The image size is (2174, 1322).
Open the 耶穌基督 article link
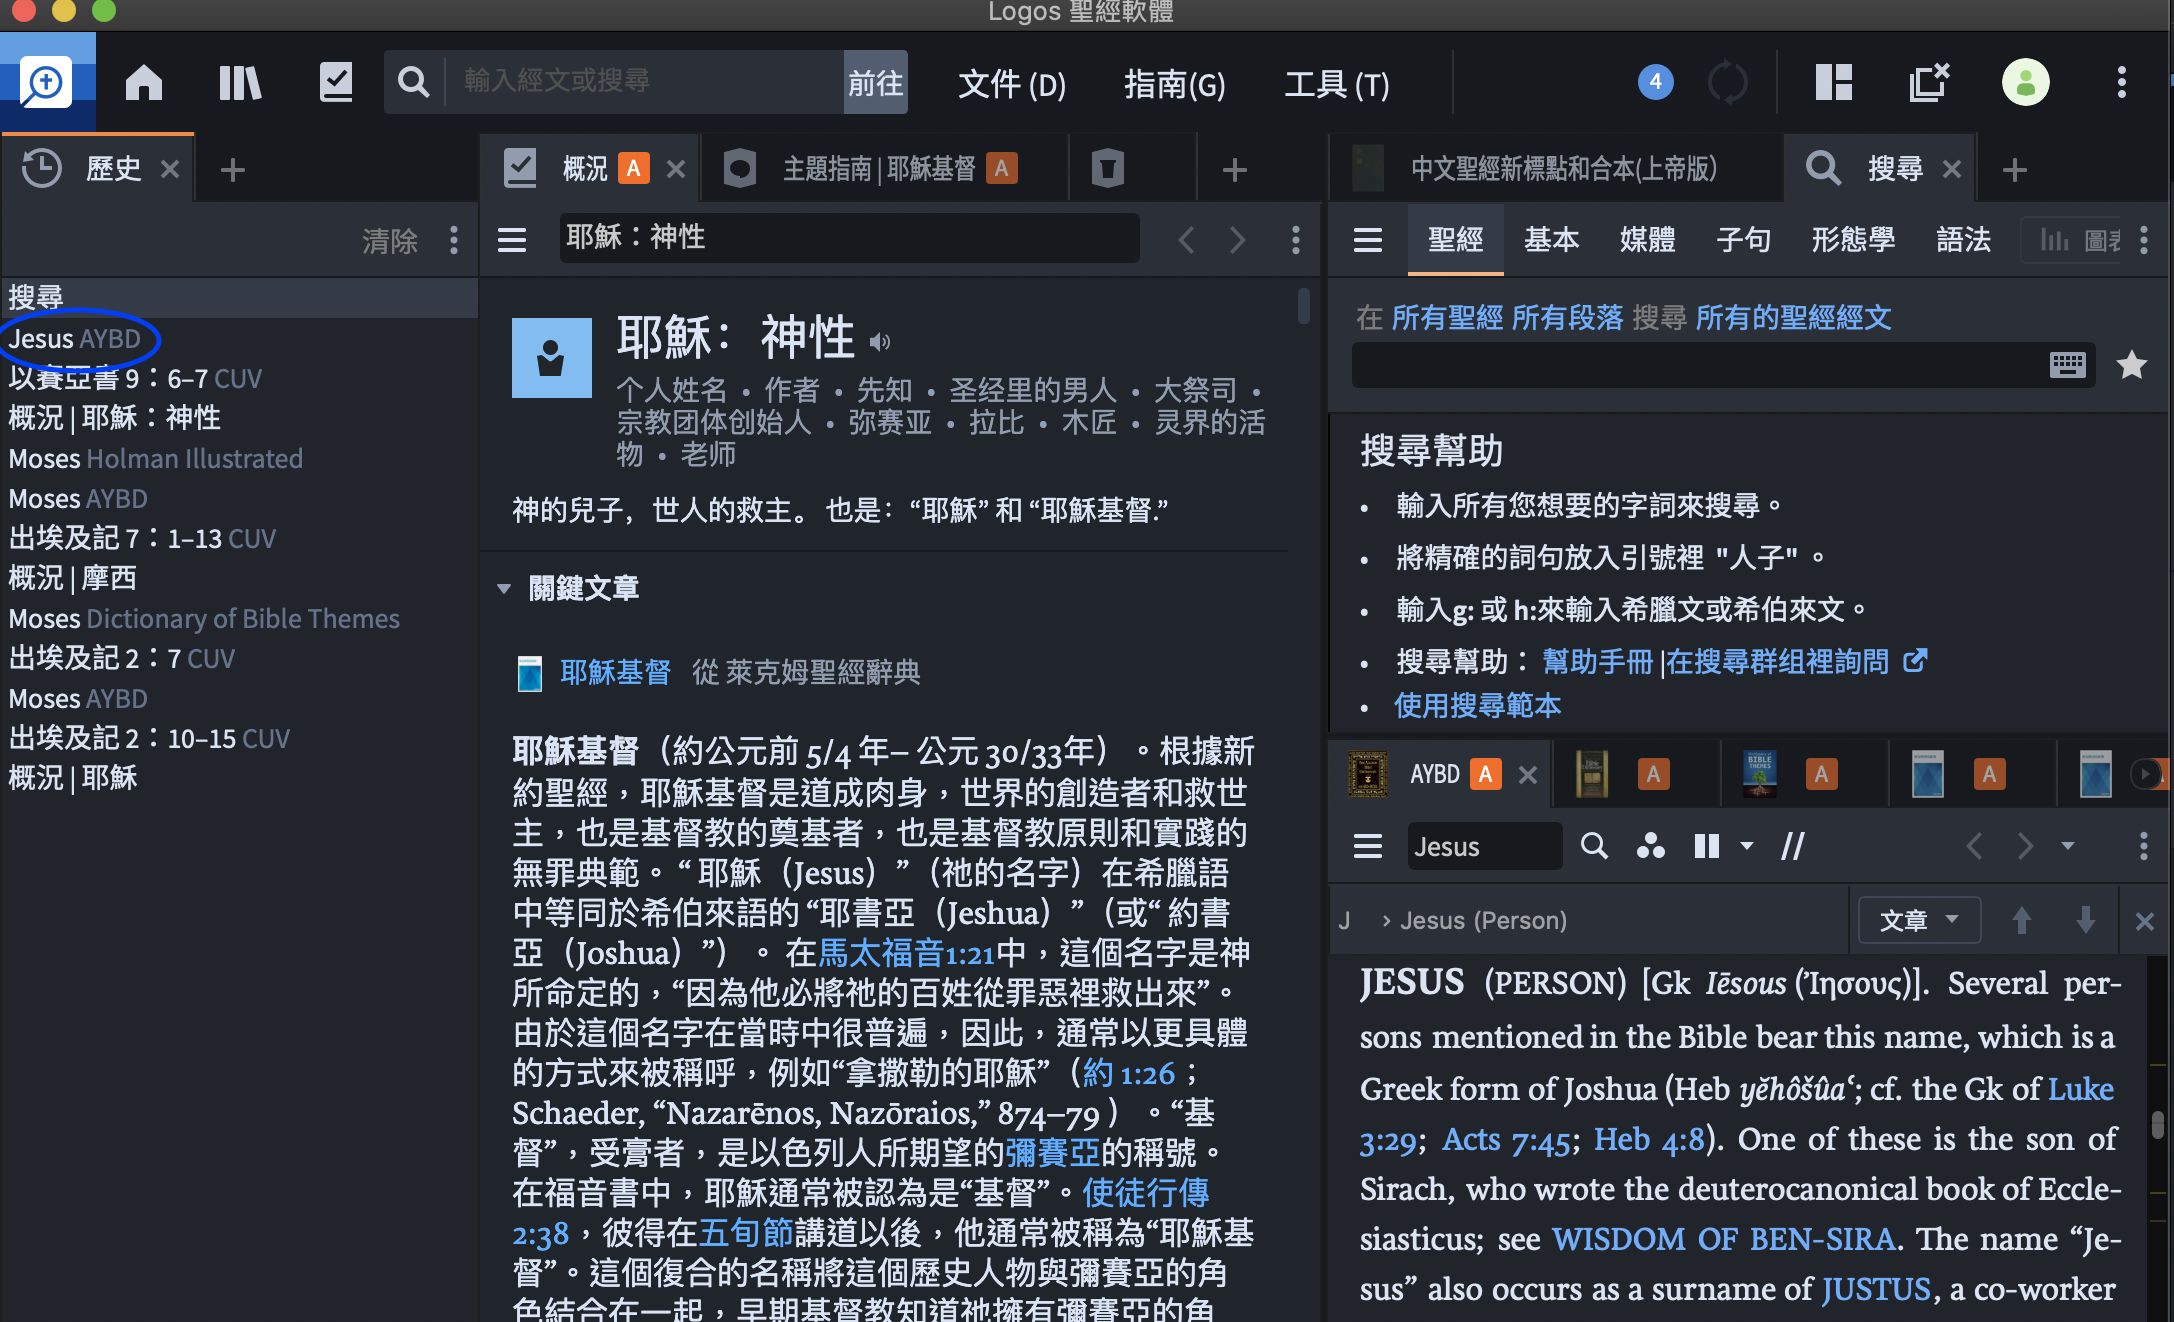pos(615,672)
